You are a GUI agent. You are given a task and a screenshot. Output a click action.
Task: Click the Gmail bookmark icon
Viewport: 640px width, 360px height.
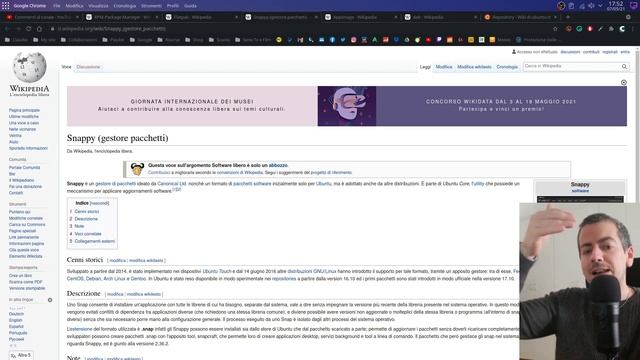point(300,40)
